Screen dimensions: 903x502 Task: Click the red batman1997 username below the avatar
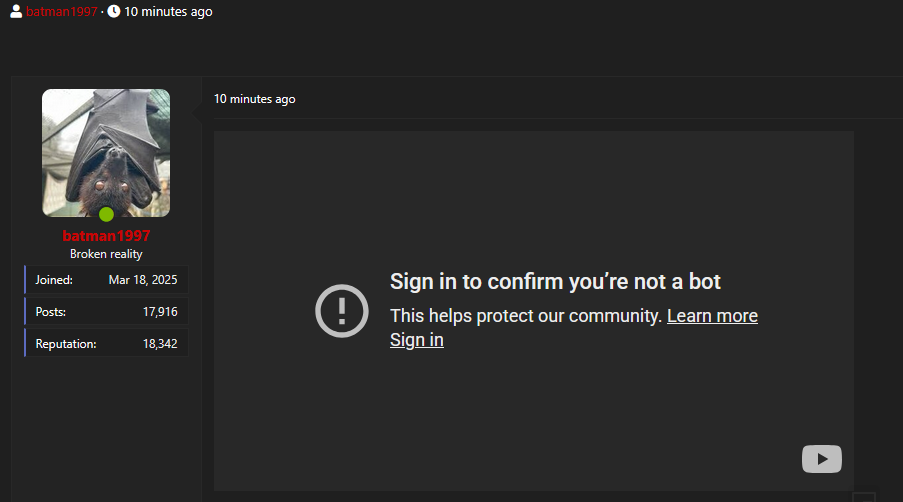point(106,236)
